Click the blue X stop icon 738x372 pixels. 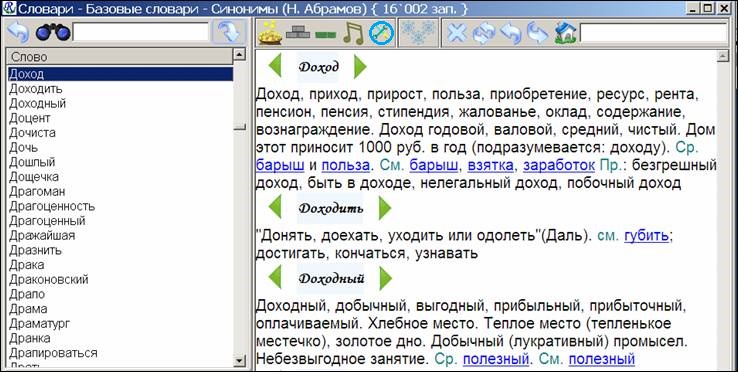tap(457, 34)
